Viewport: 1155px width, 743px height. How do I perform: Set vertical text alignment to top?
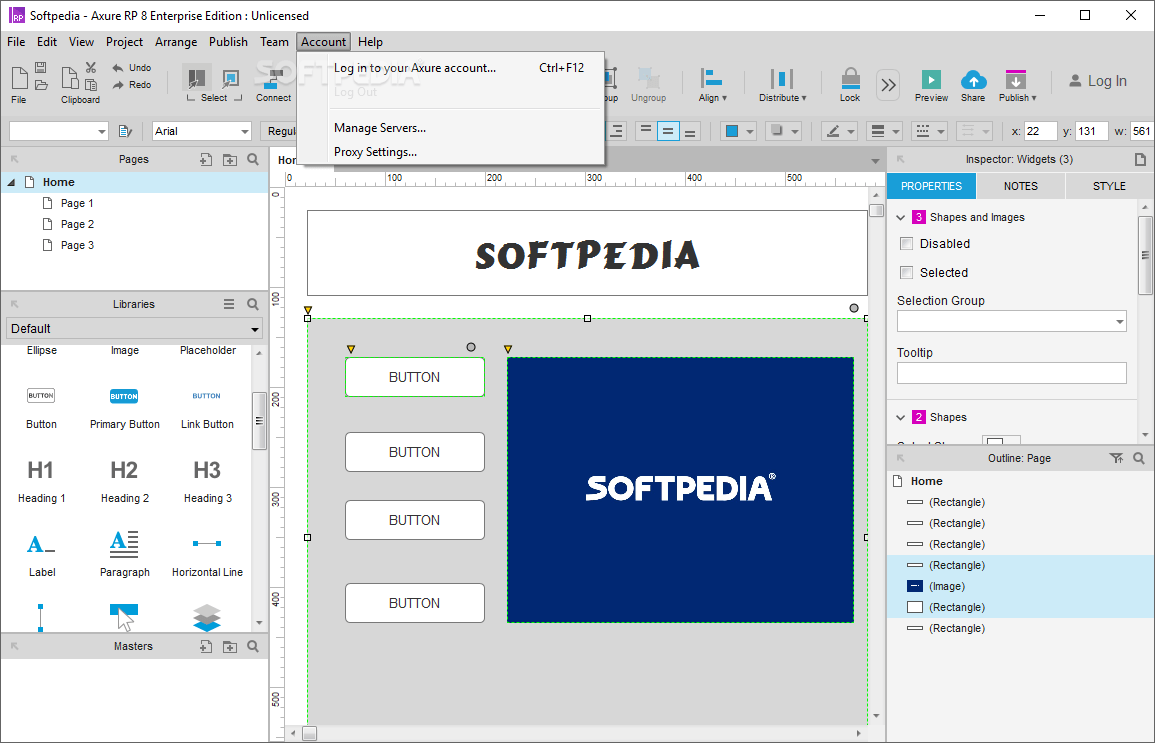[645, 131]
